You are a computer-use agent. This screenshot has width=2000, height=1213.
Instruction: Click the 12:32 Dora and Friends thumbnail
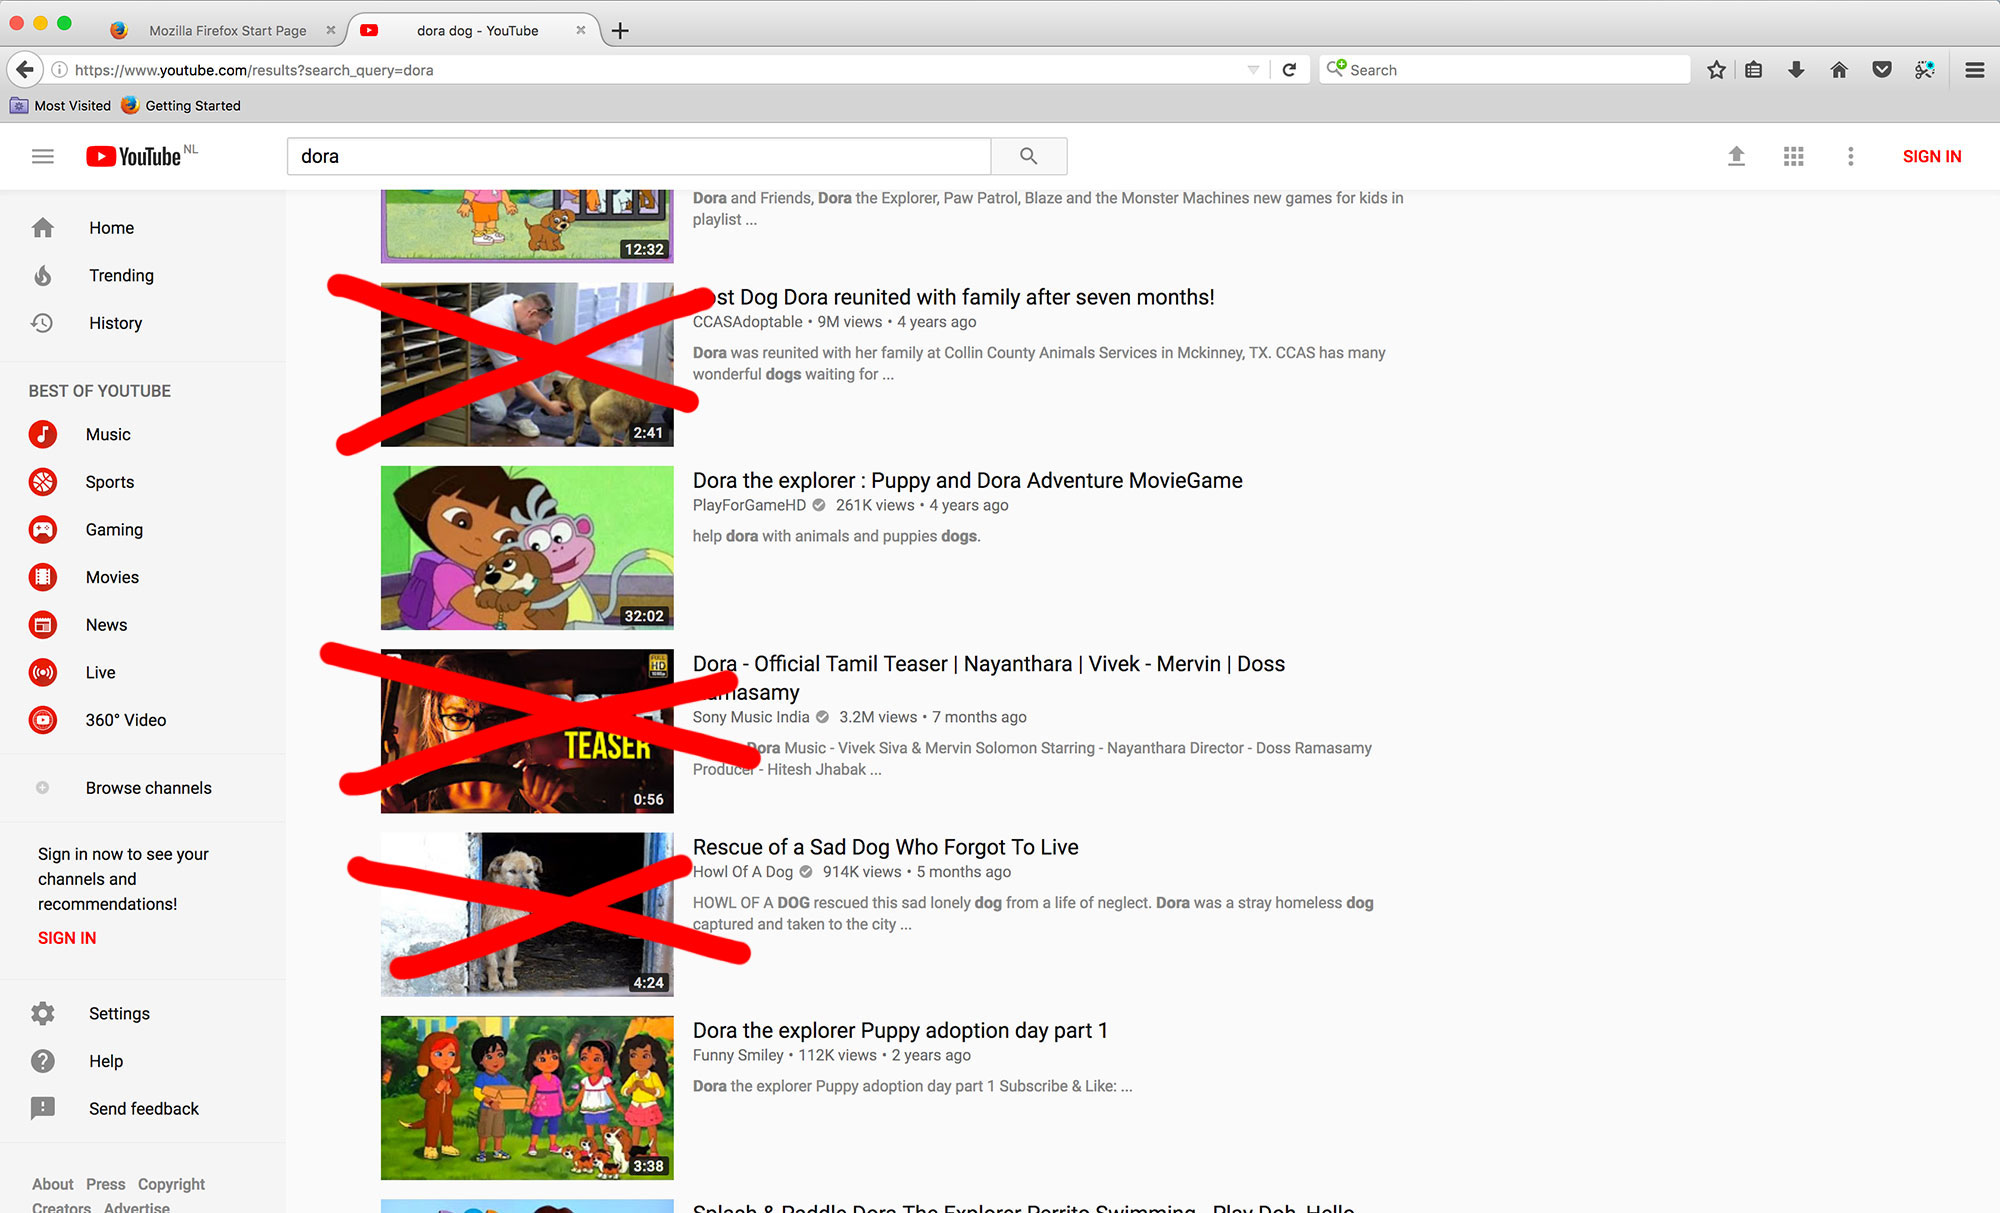pos(527,226)
